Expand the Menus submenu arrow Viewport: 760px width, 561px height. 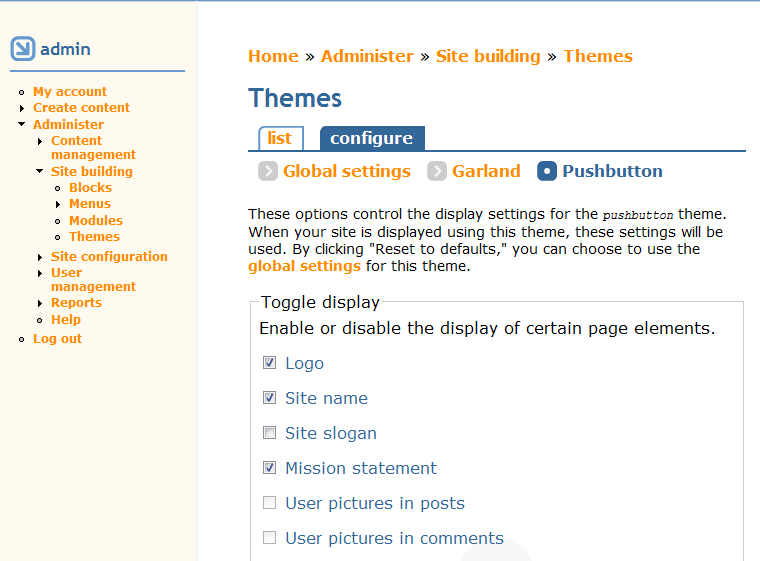58,204
